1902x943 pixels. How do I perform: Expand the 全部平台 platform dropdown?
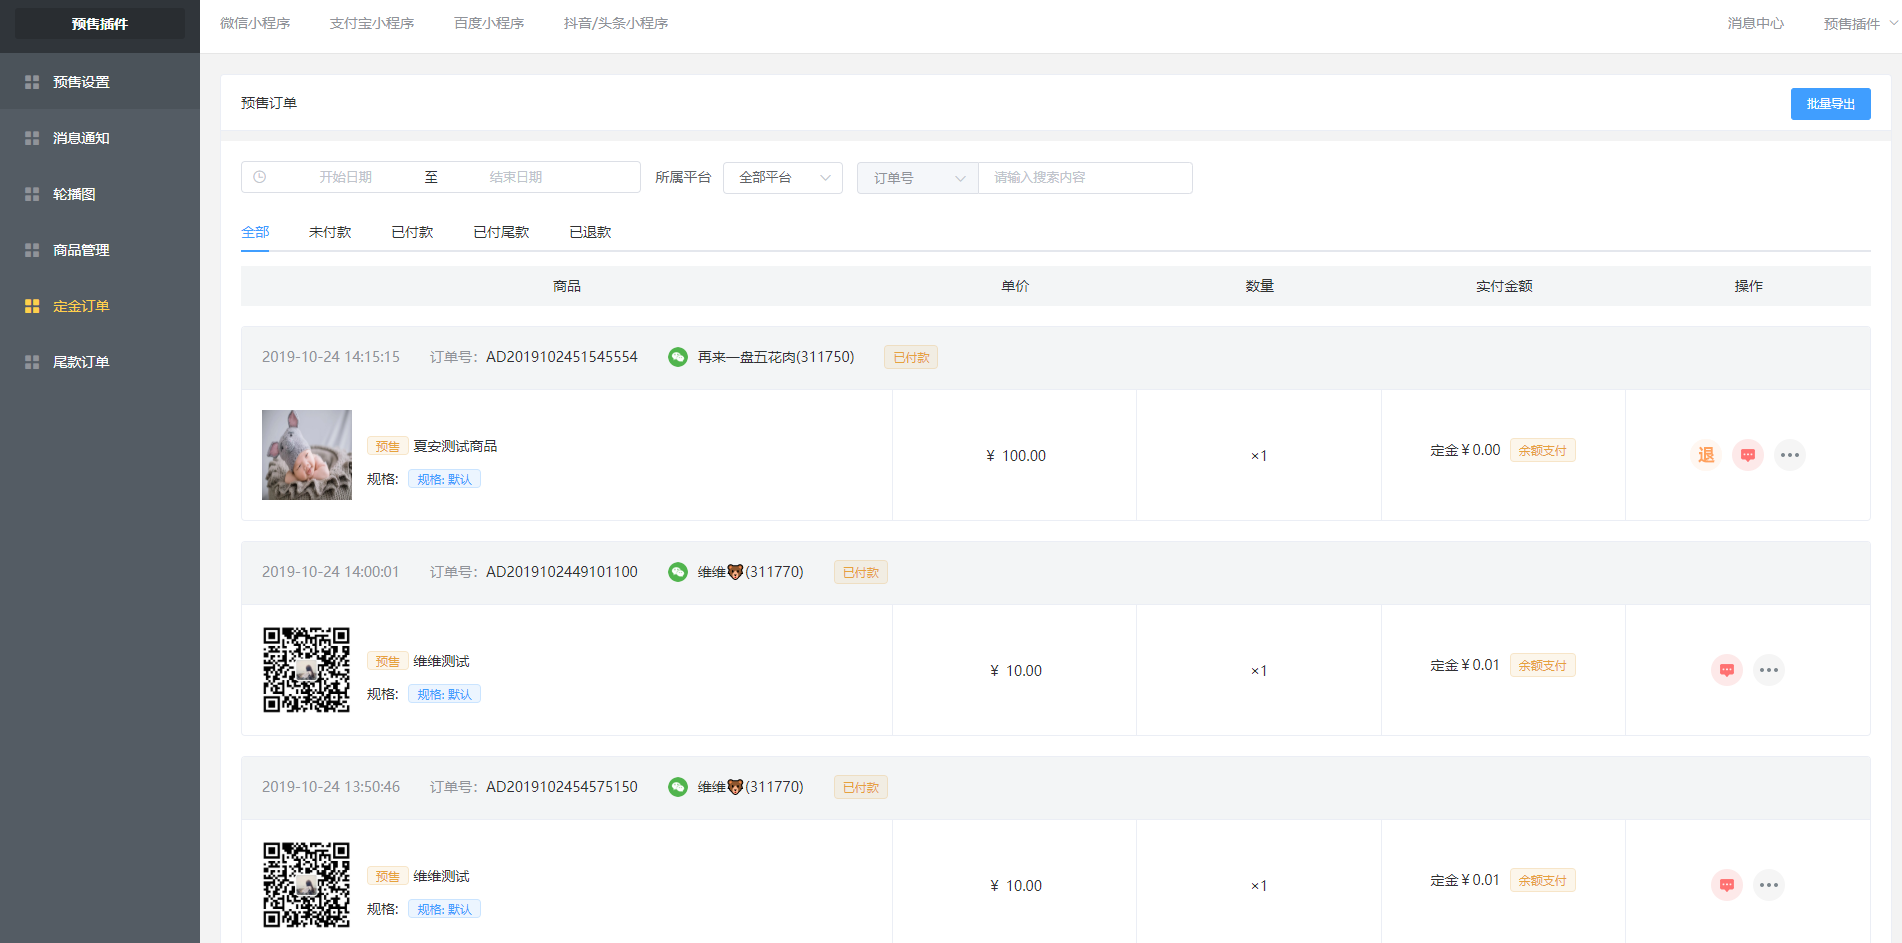[x=782, y=178]
